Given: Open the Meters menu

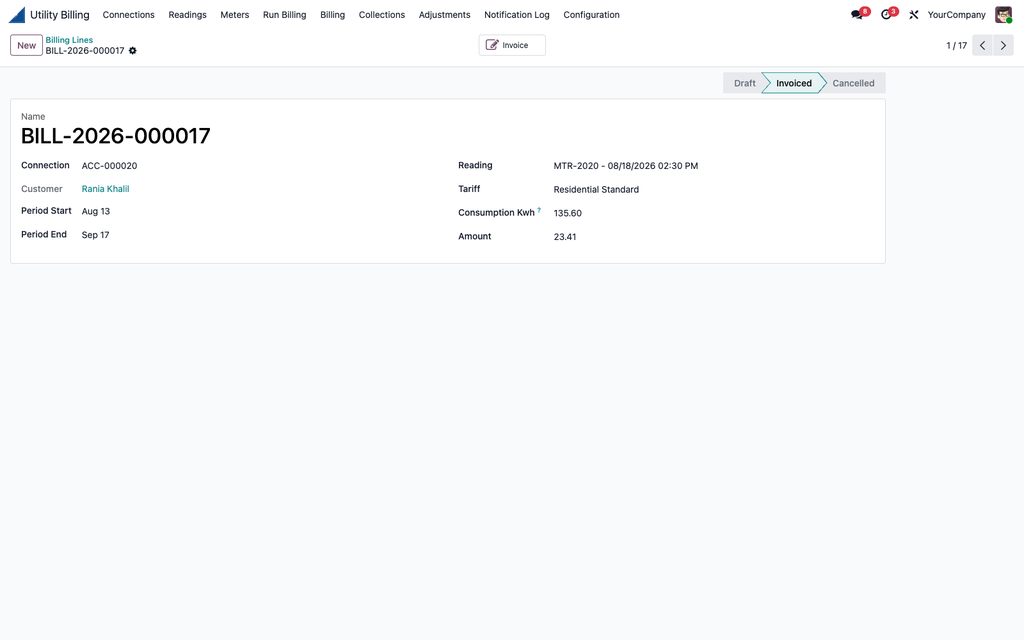Looking at the screenshot, I should pos(234,14).
